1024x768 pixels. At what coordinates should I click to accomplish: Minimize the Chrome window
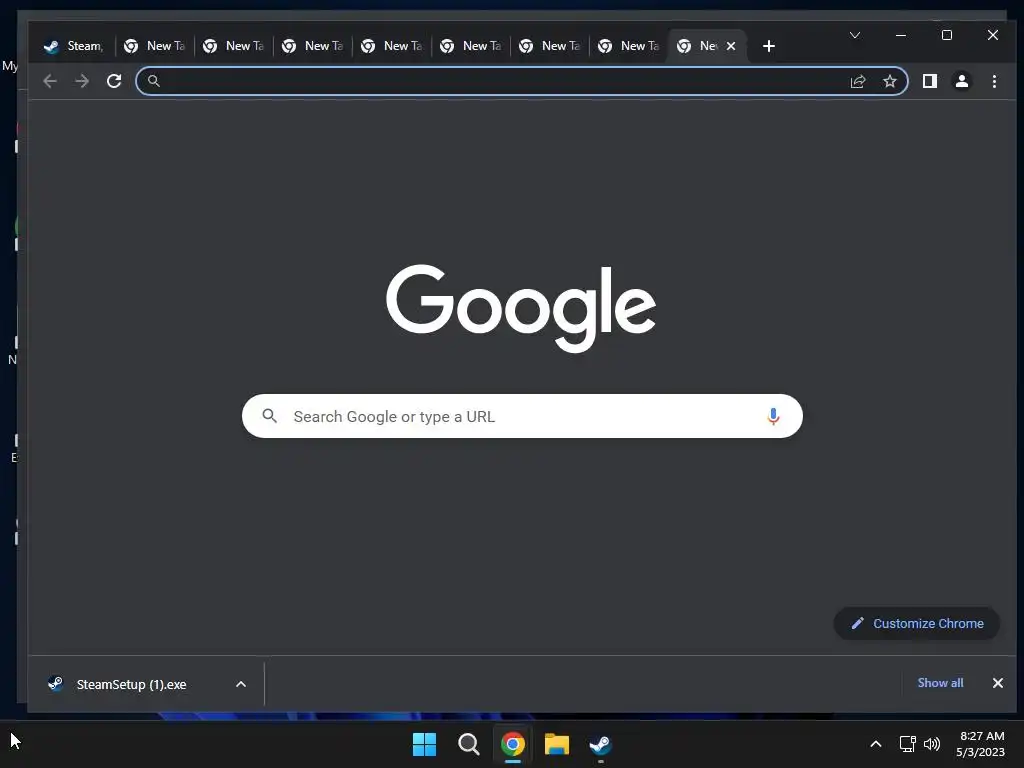click(901, 35)
